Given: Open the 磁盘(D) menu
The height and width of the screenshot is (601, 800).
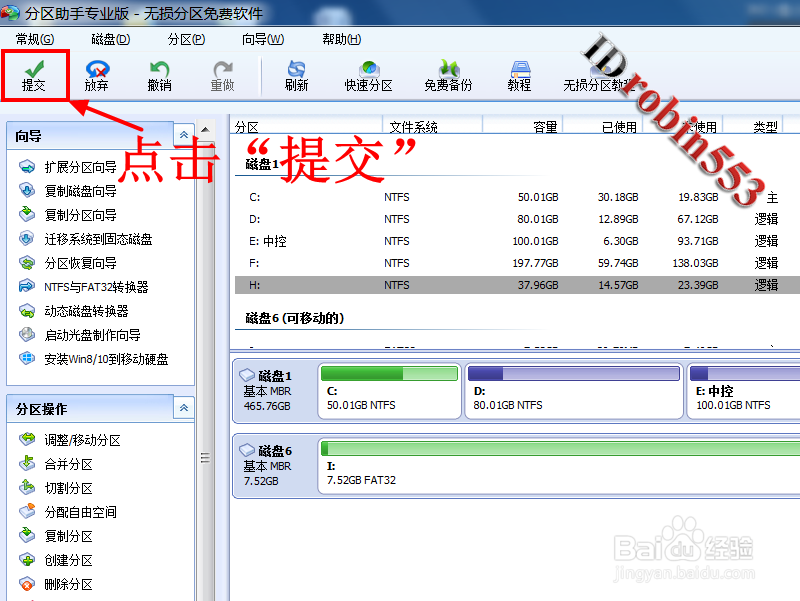Looking at the screenshot, I should point(111,39).
